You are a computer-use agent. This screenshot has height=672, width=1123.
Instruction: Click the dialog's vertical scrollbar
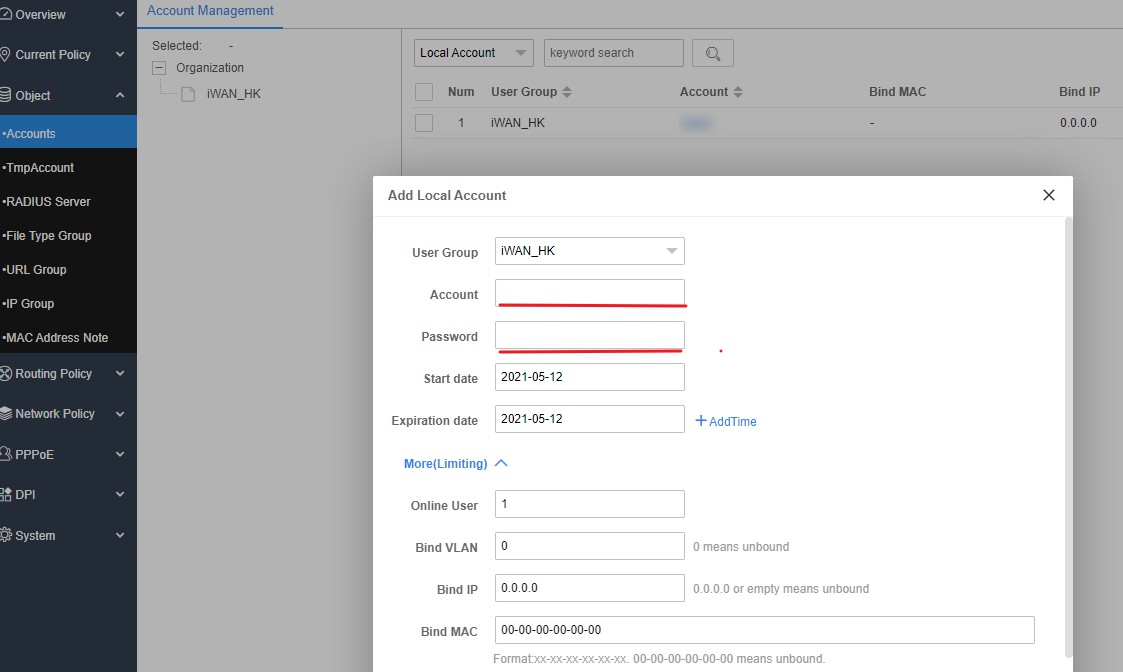point(1069,437)
